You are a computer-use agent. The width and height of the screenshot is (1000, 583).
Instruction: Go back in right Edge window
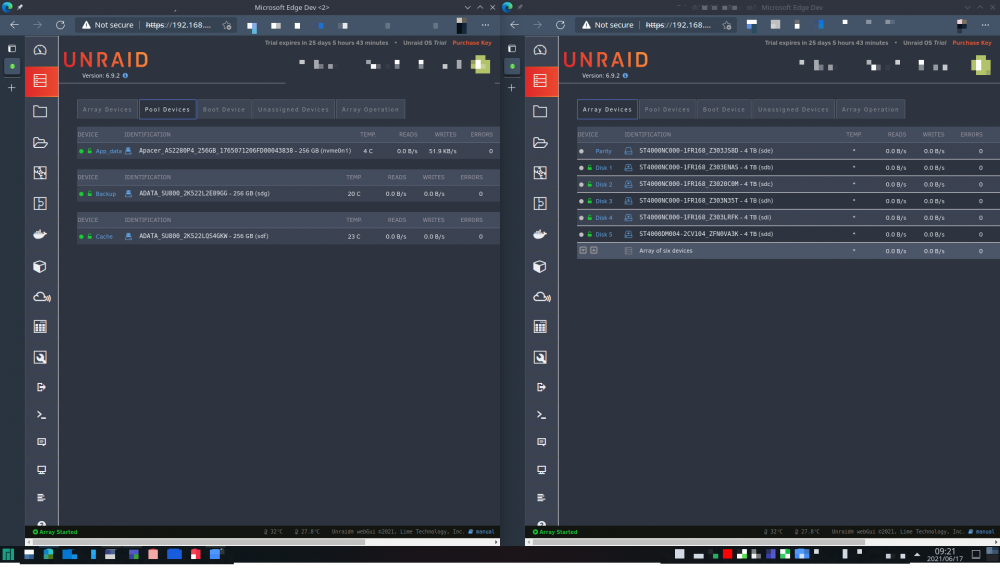tap(514, 25)
